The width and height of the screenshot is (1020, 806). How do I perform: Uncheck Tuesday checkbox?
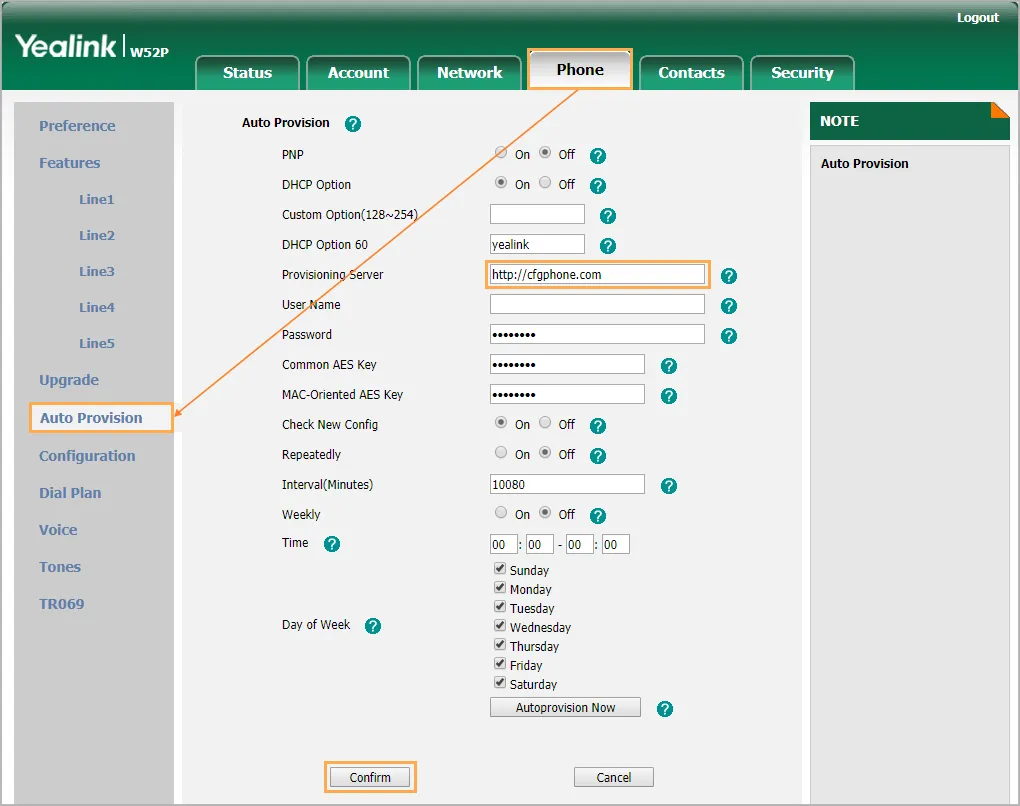[500, 606]
